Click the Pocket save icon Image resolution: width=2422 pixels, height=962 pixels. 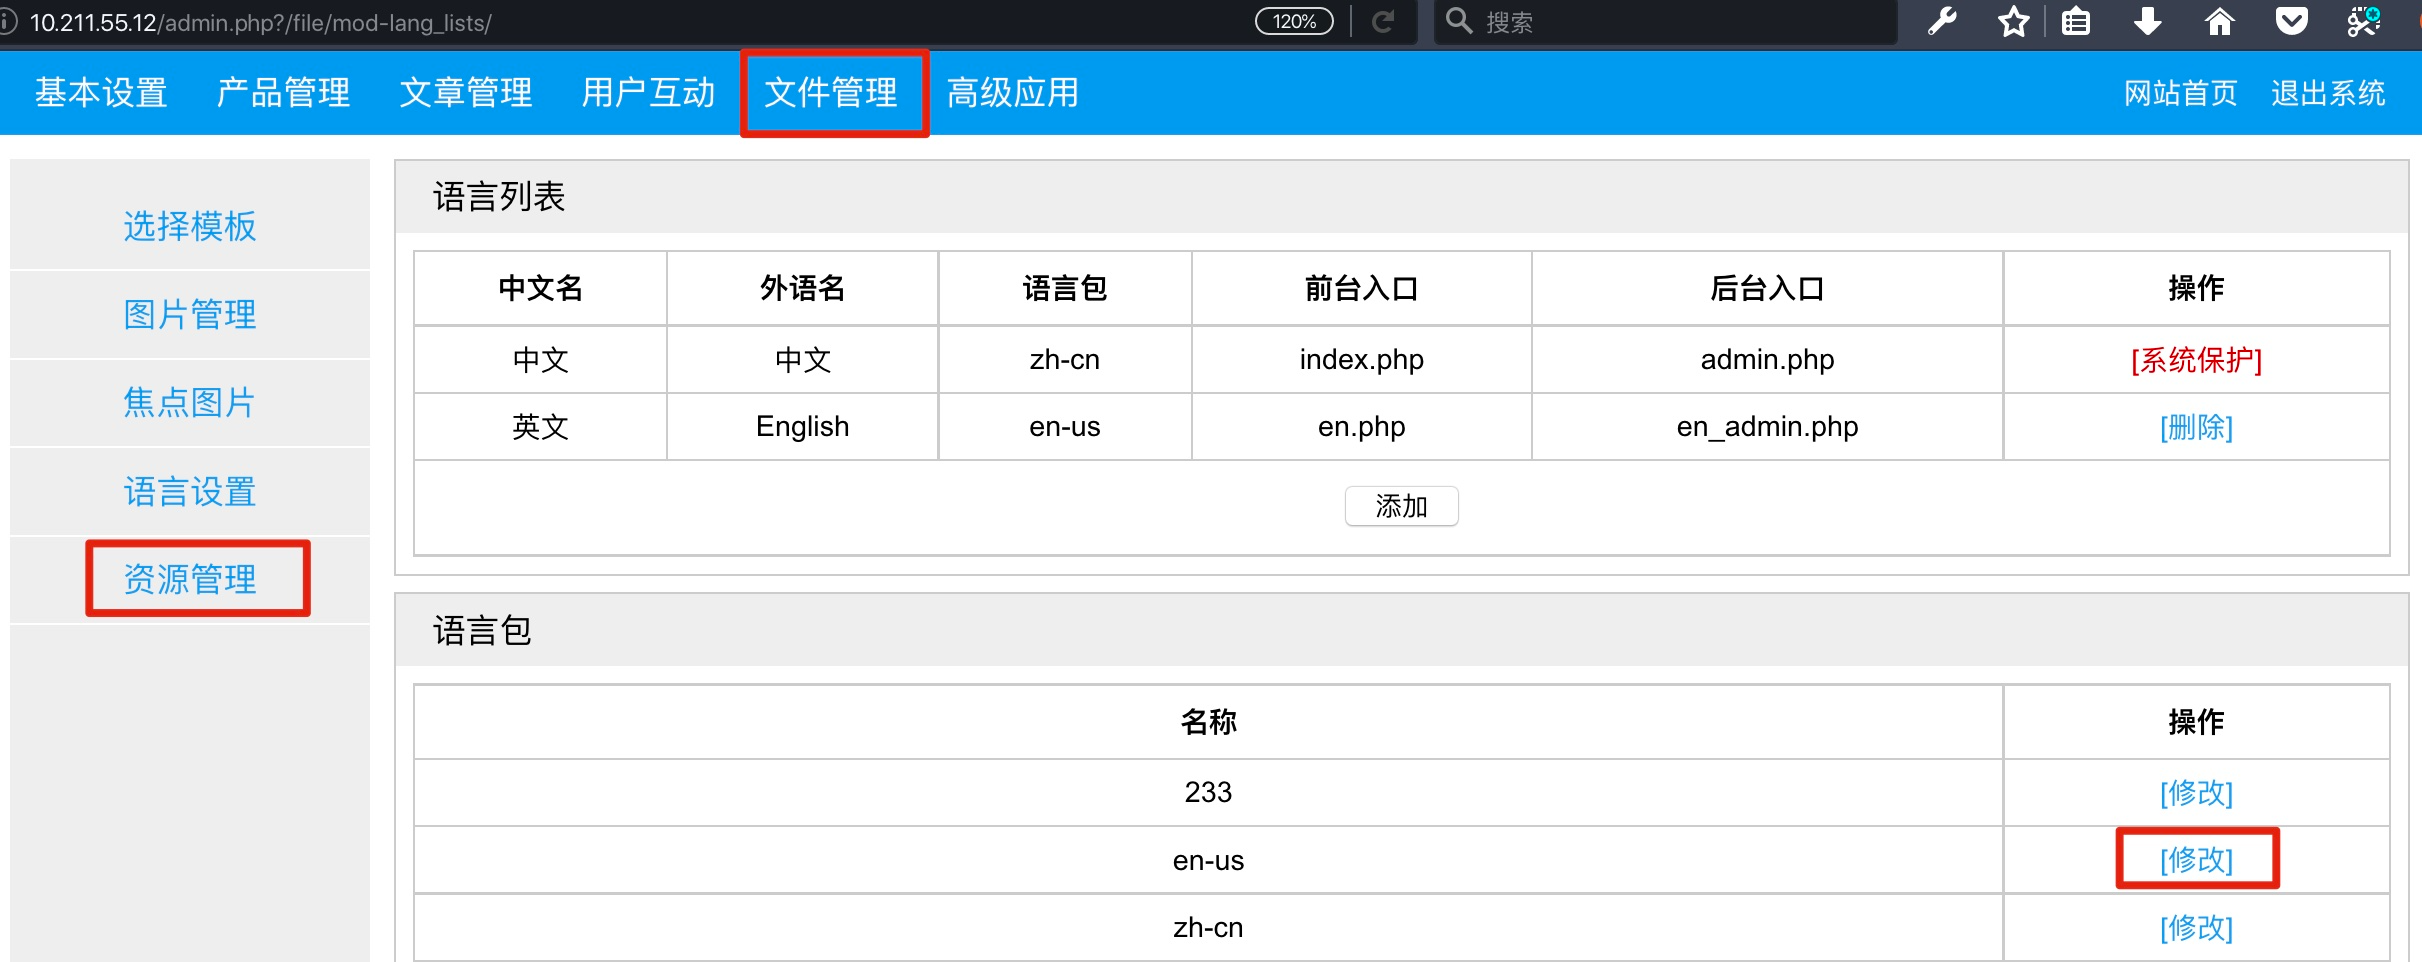pos(2292,21)
